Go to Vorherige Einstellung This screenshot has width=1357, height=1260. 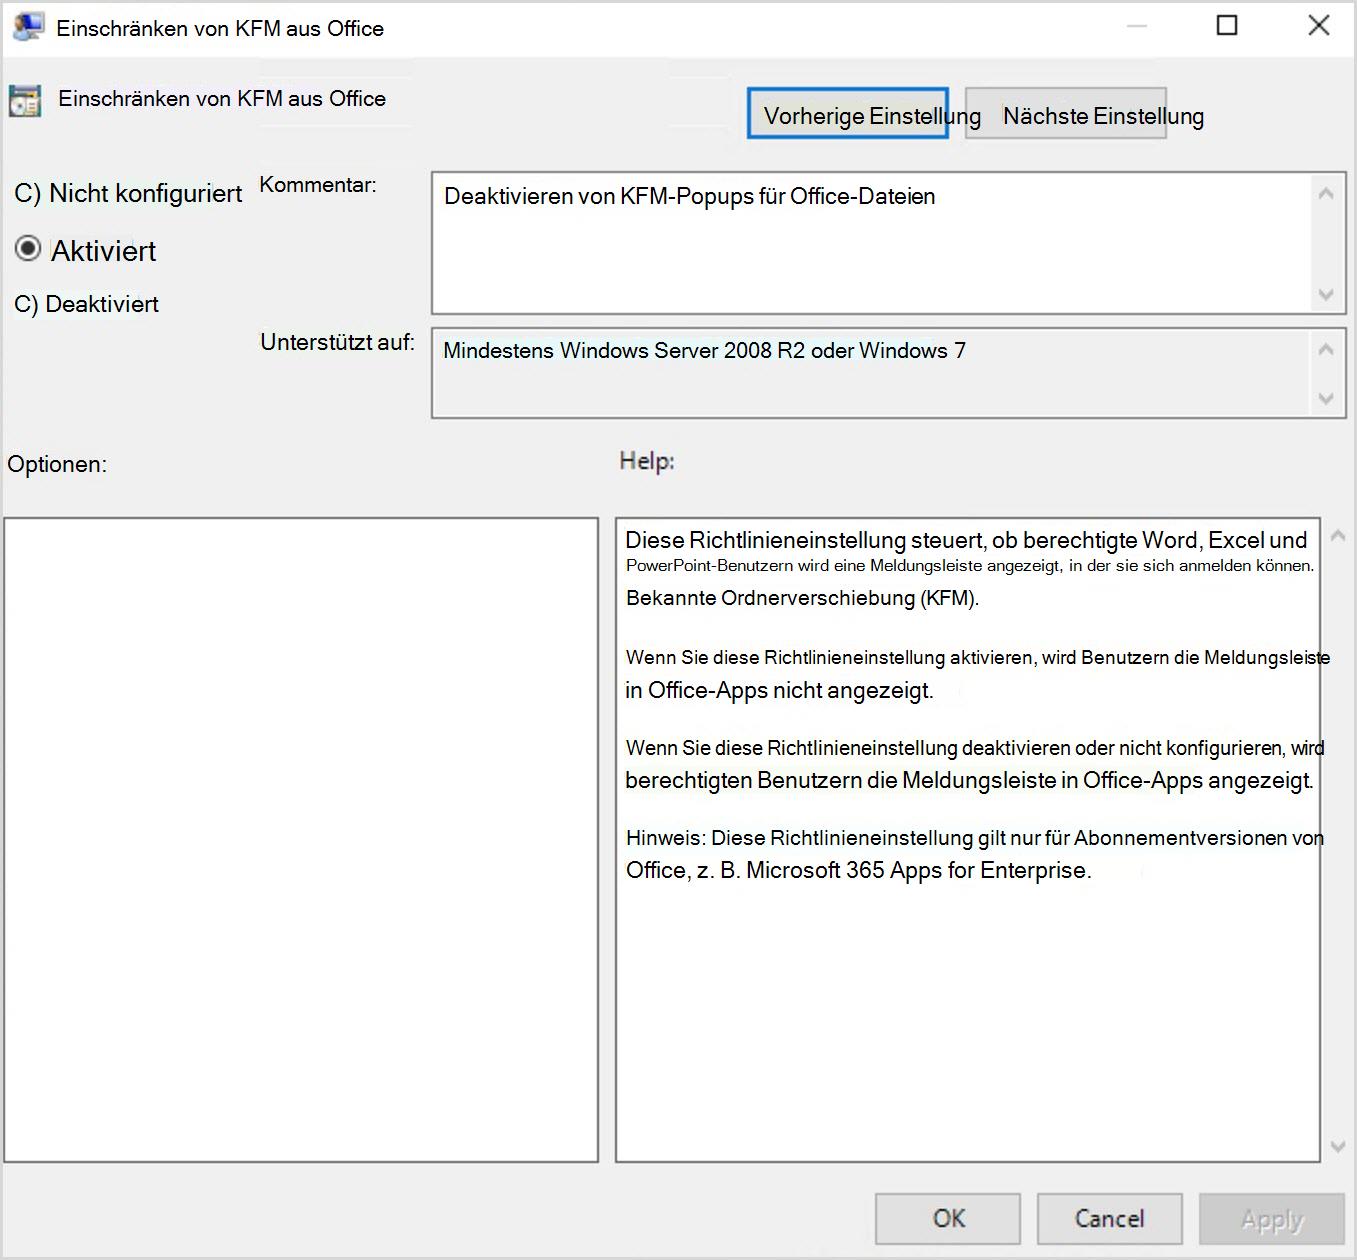[847, 114]
